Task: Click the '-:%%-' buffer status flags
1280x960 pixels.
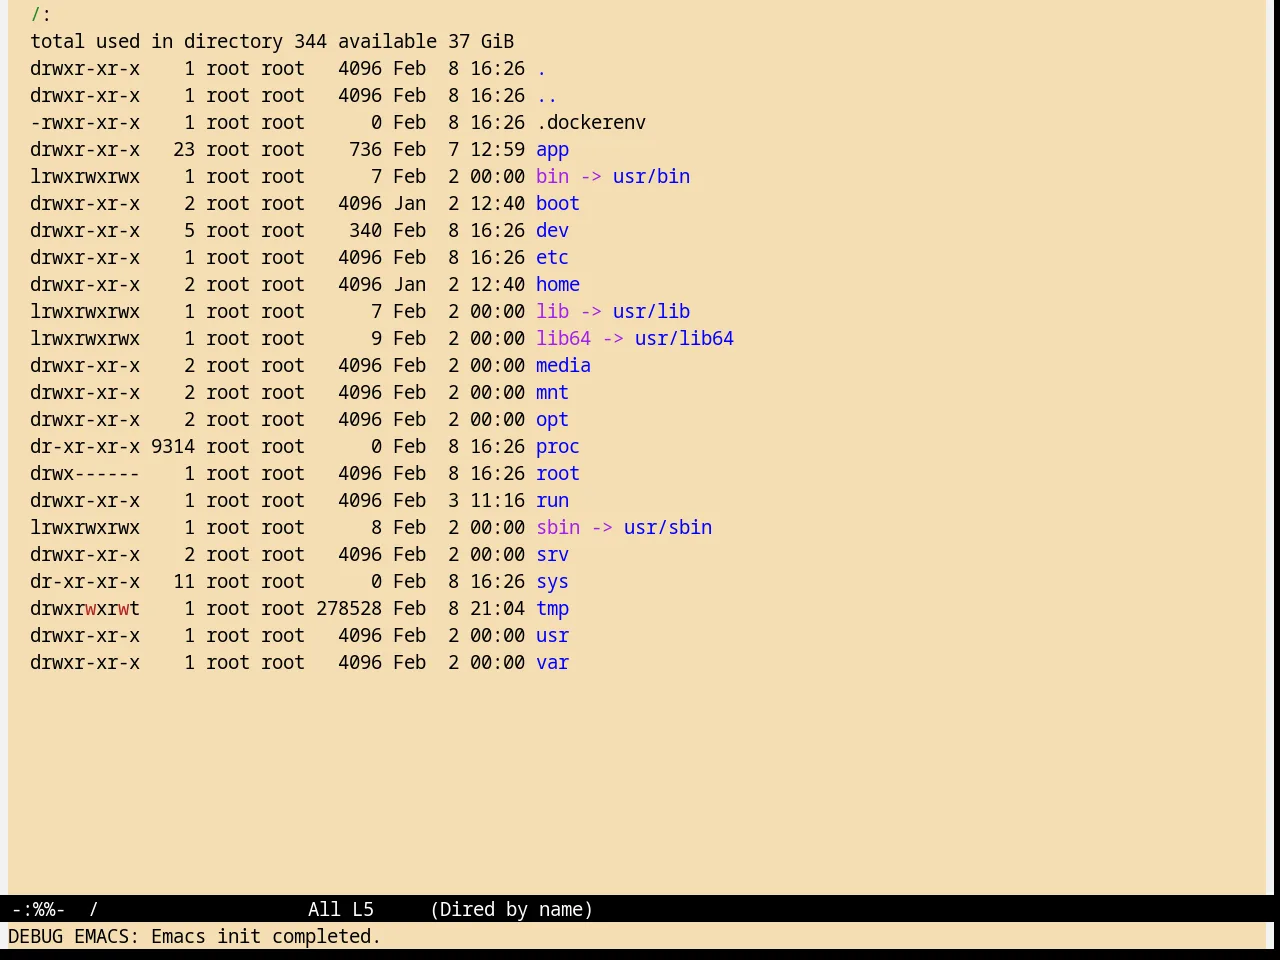Action: coord(38,910)
